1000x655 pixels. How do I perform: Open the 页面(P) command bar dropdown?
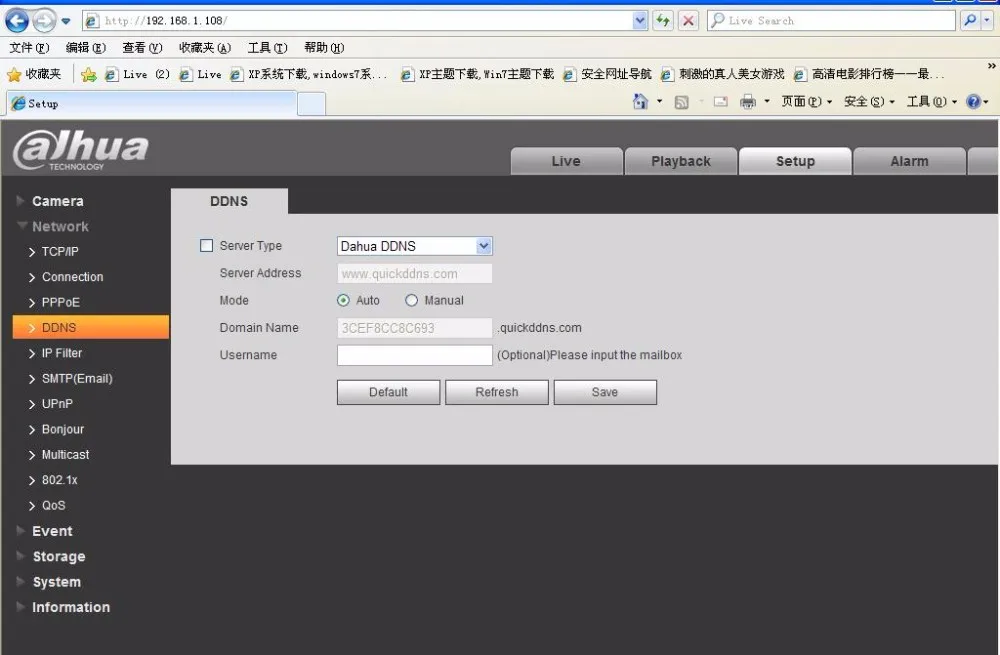tap(807, 101)
